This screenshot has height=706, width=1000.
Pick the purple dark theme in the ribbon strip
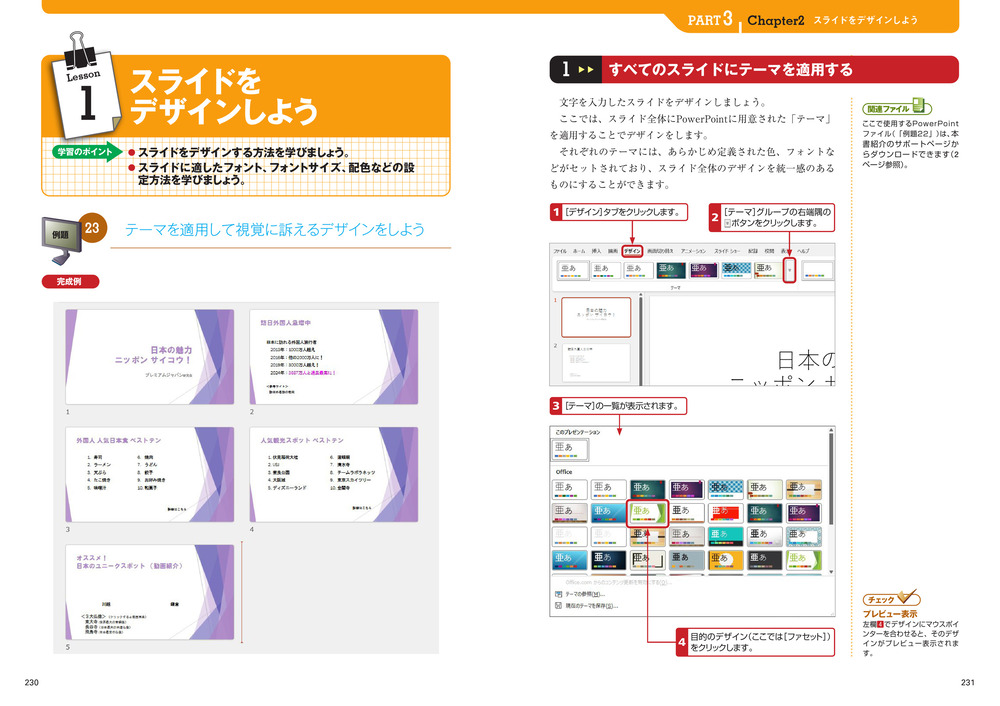tap(704, 270)
